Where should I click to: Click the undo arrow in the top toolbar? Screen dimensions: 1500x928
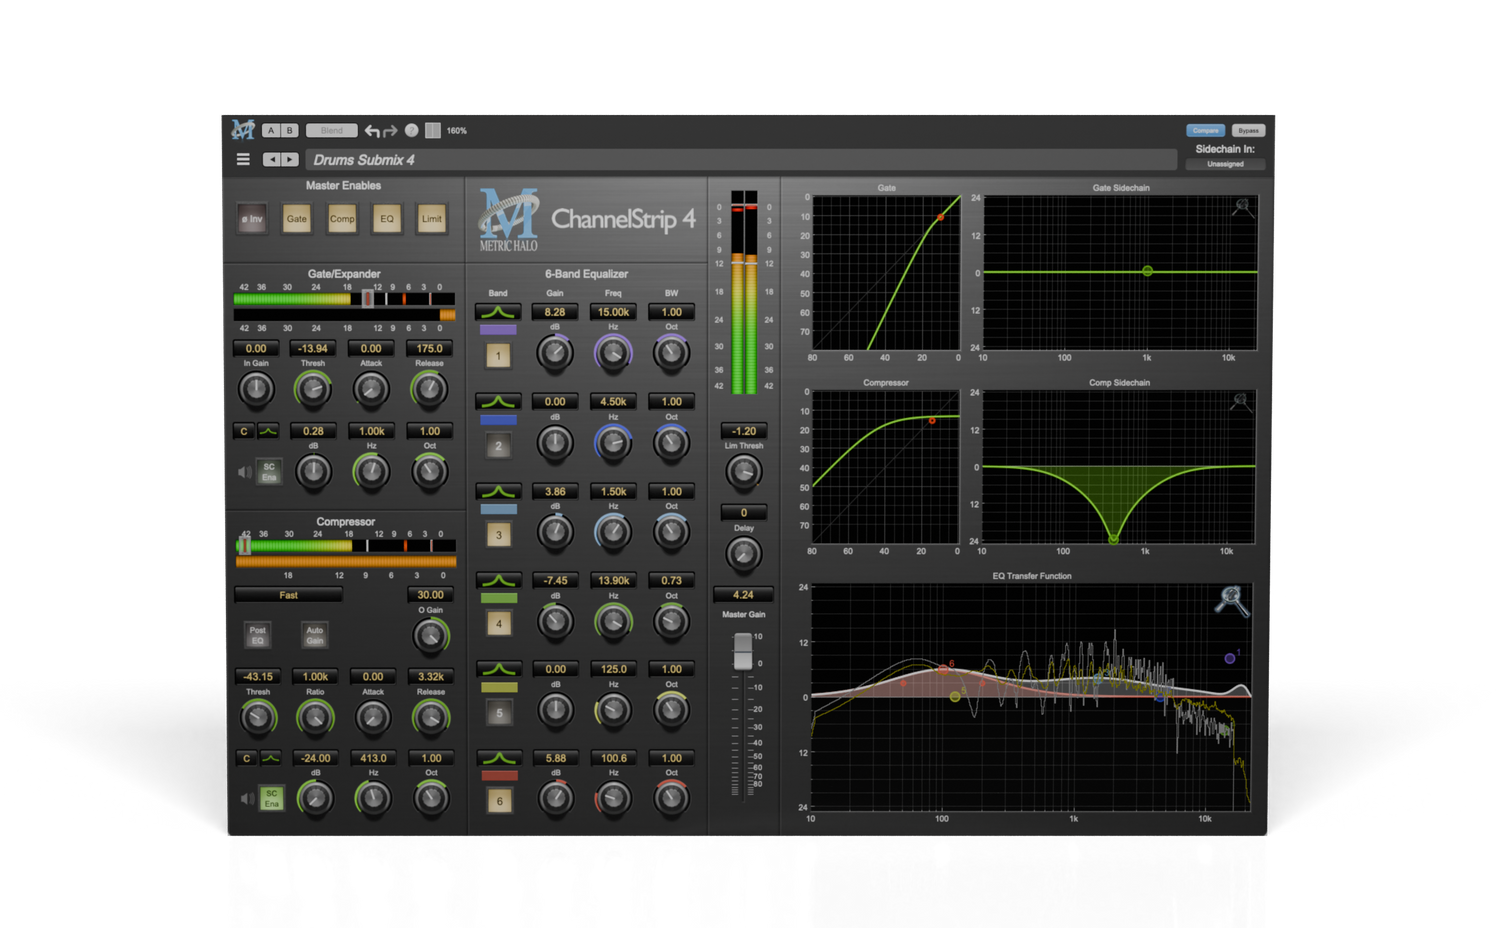point(372,131)
